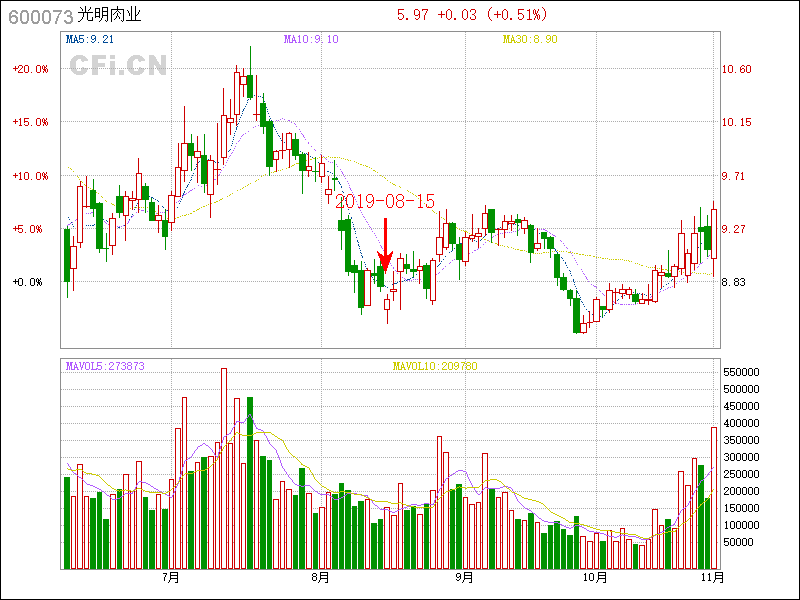The image size is (800, 600).
Task: Select the stock name 光明肉业
Action: [109, 15]
